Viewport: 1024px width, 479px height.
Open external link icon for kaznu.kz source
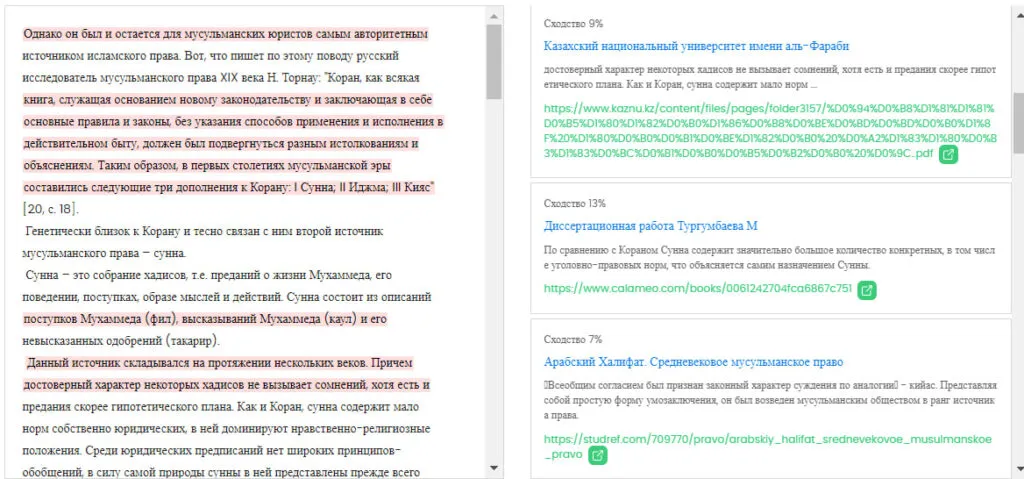coord(949,155)
